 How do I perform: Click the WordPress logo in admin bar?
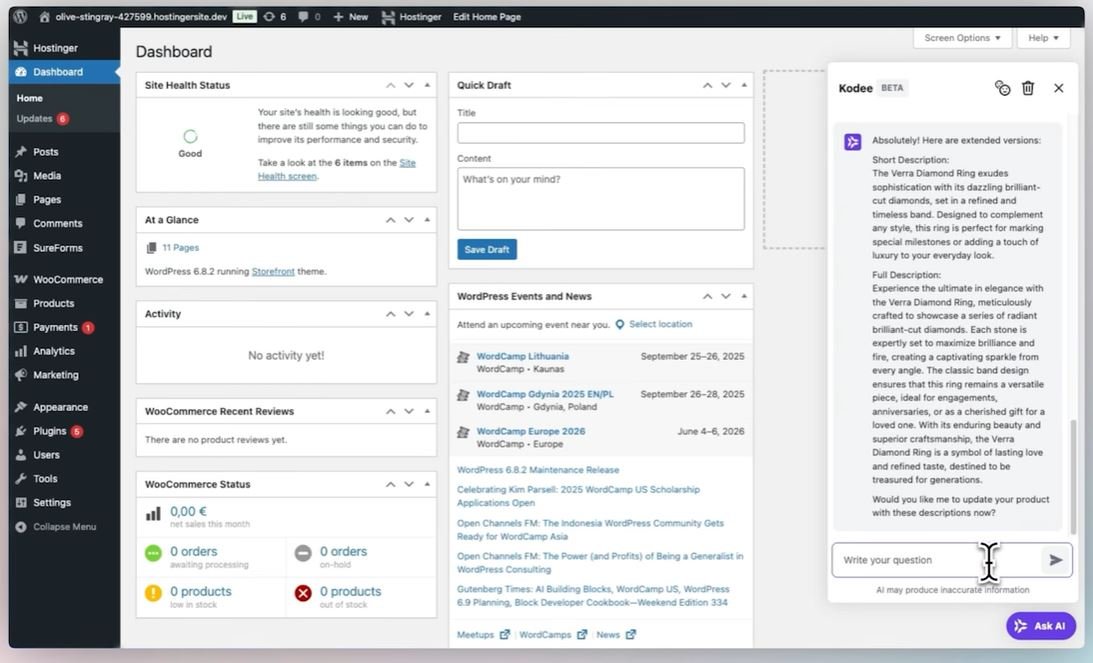[x=20, y=17]
